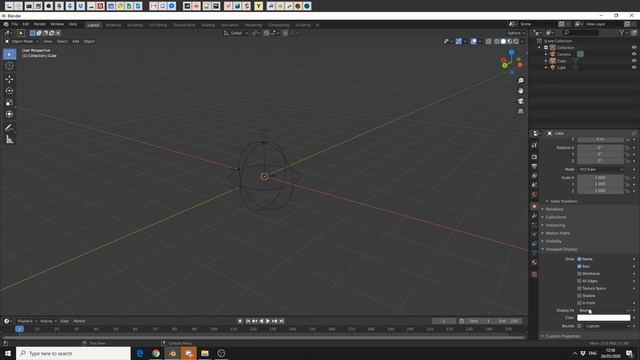The image size is (640, 360).
Task: Click the timeline play button
Action: tap(268, 321)
